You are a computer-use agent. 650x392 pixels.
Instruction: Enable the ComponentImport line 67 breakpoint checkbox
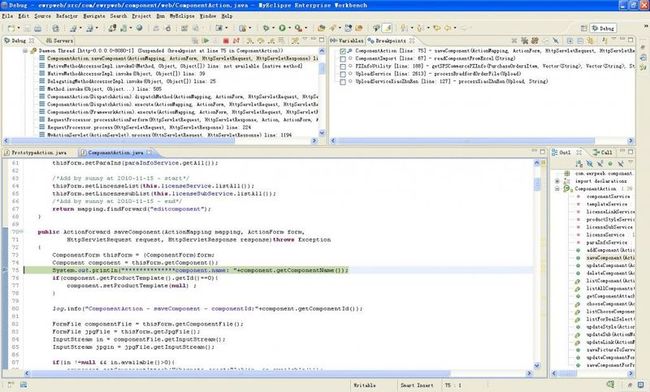[x=343, y=59]
